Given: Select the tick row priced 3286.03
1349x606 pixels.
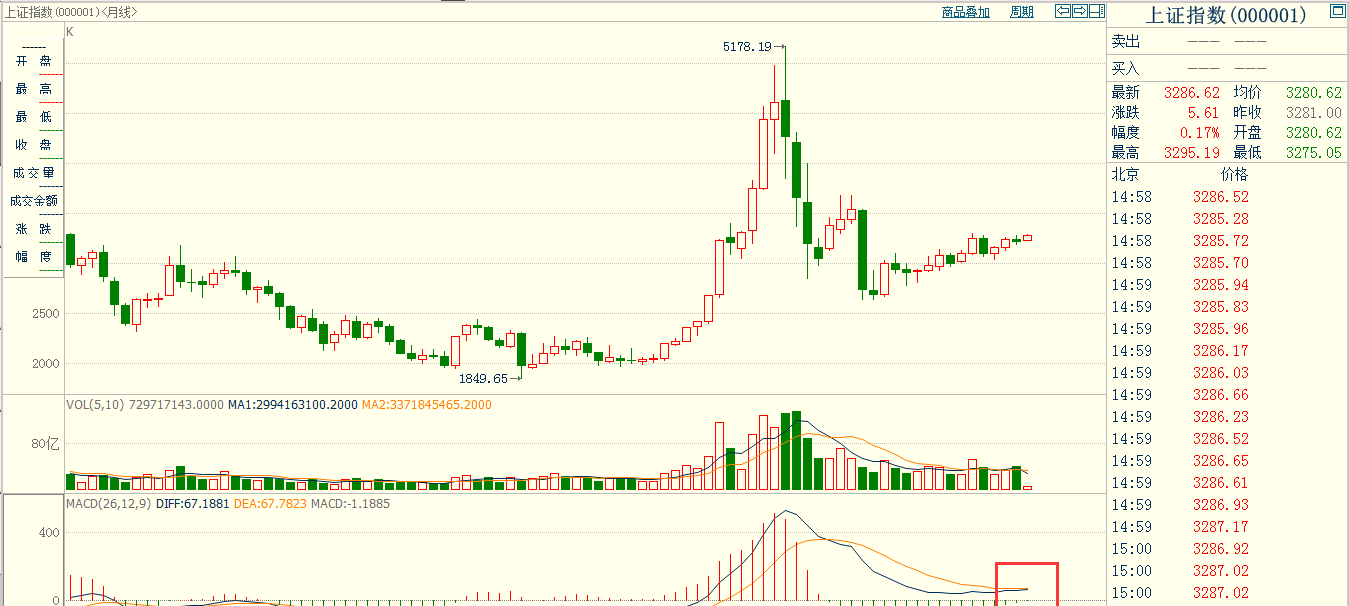Looking at the screenshot, I should [x=1228, y=372].
